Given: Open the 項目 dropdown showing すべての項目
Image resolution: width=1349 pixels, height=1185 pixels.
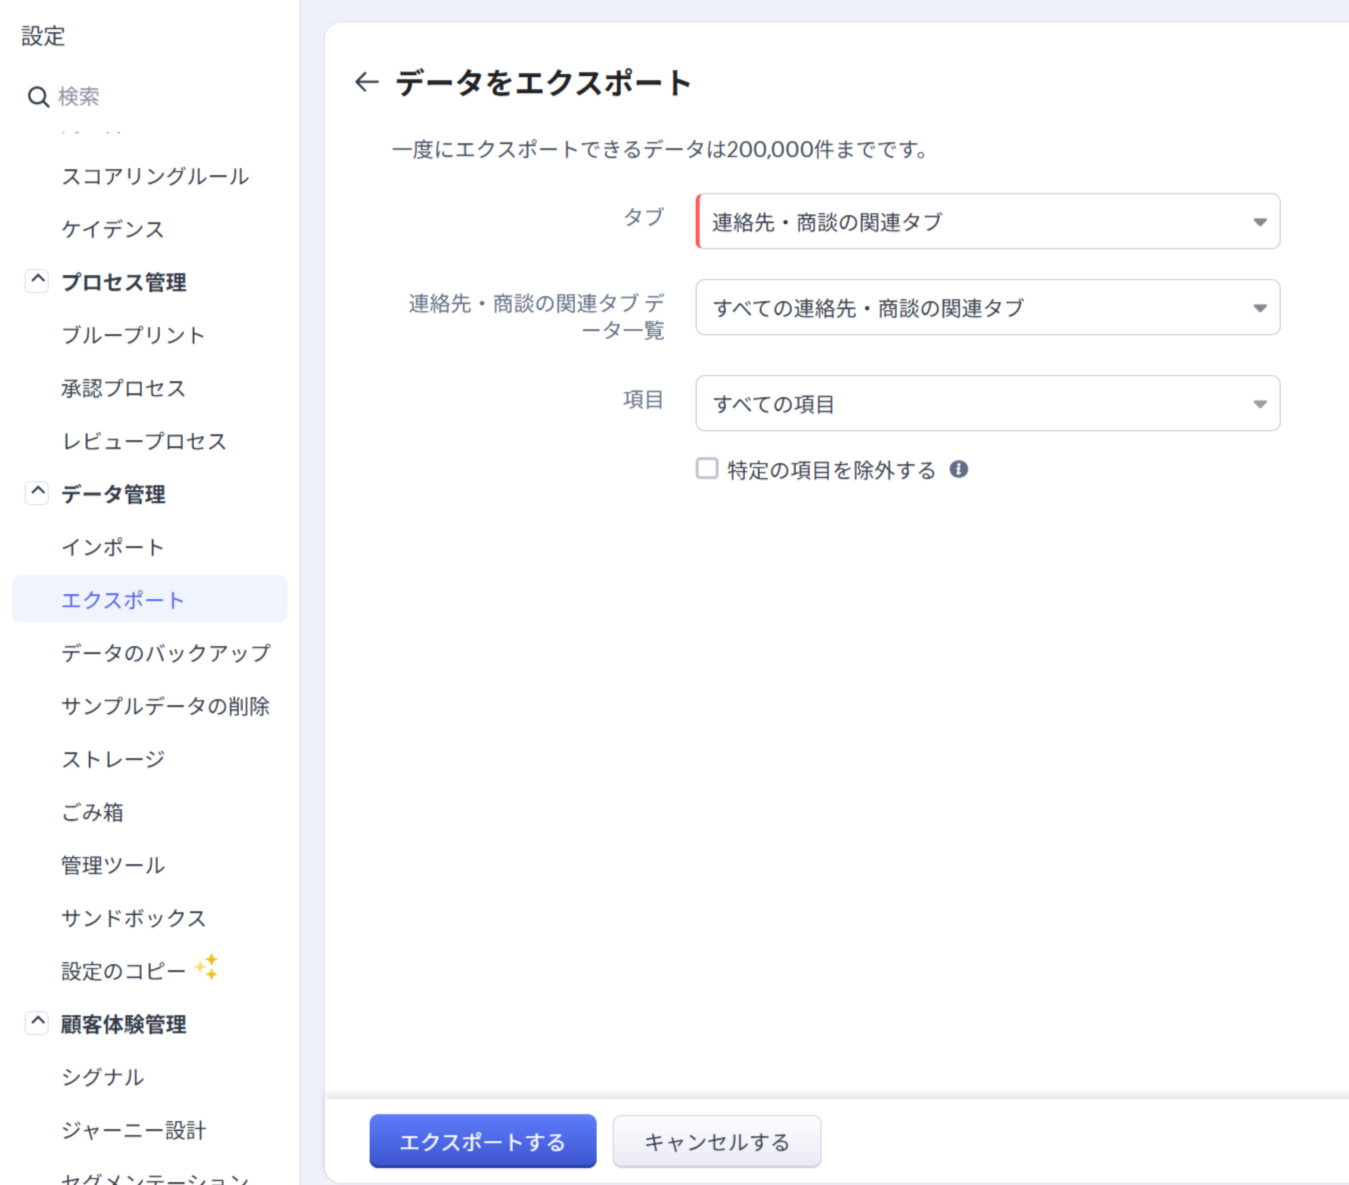Looking at the screenshot, I should [x=987, y=404].
